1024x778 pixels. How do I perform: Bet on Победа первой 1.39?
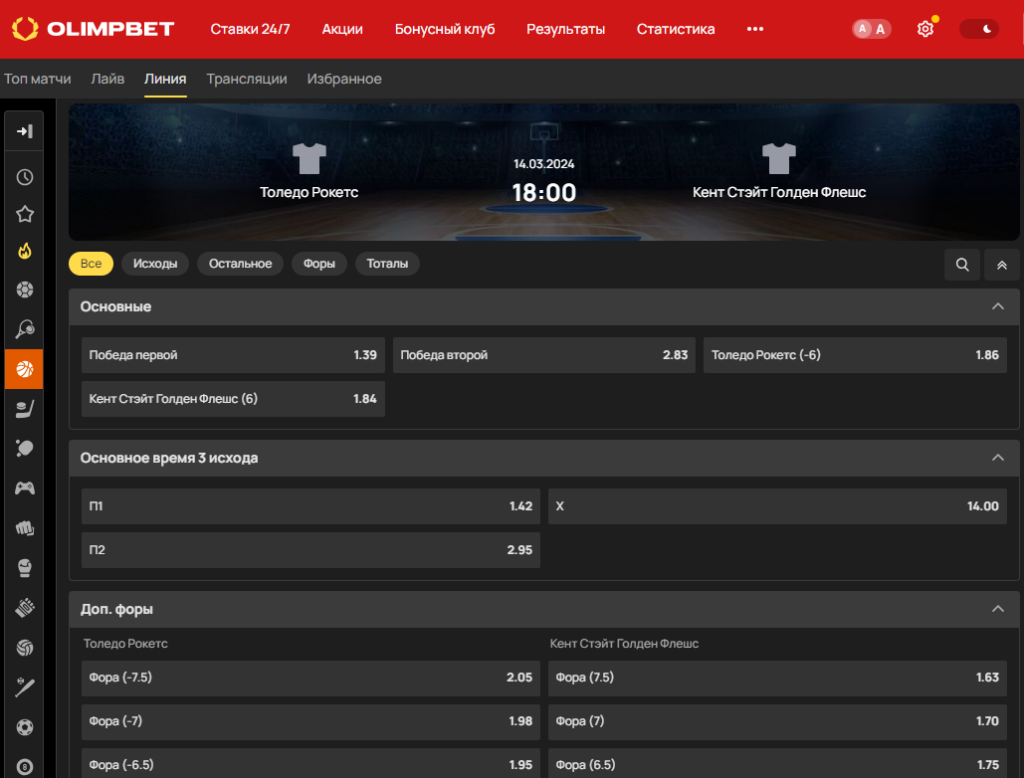233,355
